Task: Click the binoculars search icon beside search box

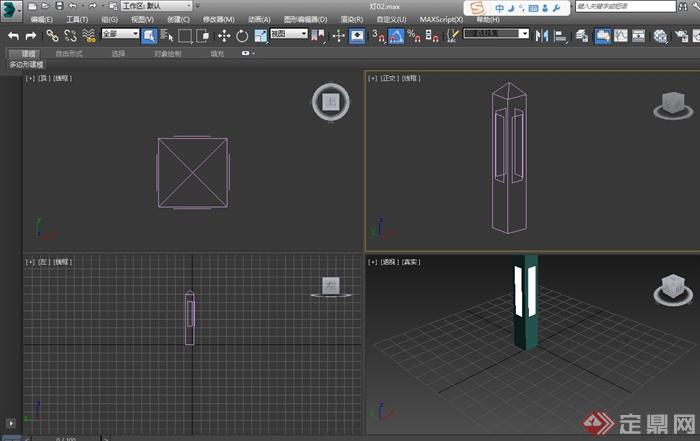Action: (x=683, y=6)
